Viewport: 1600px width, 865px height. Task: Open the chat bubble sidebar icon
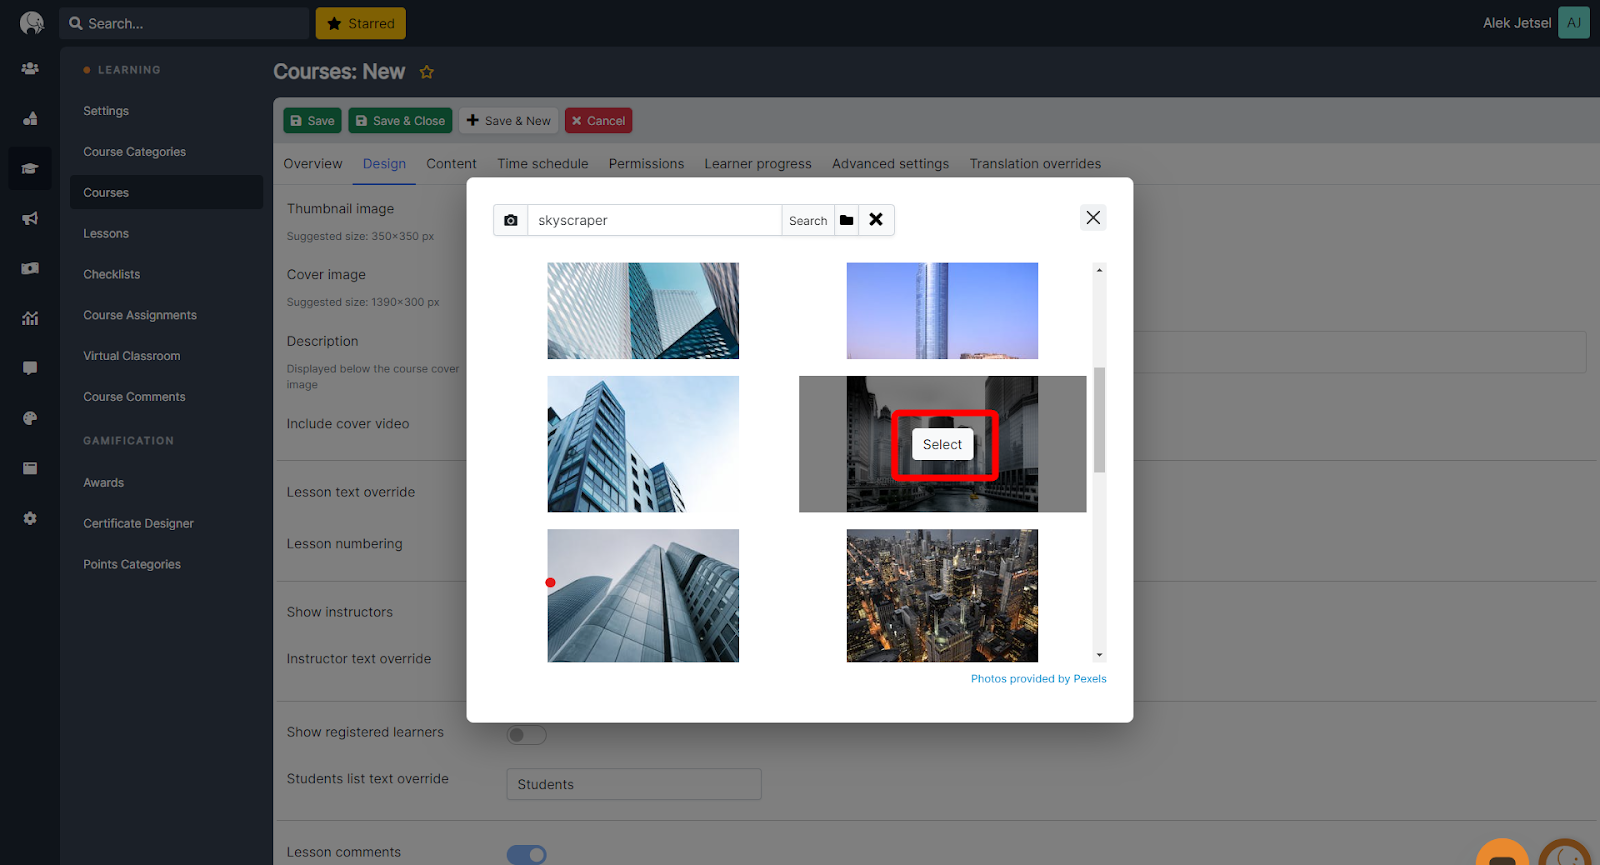click(x=30, y=368)
